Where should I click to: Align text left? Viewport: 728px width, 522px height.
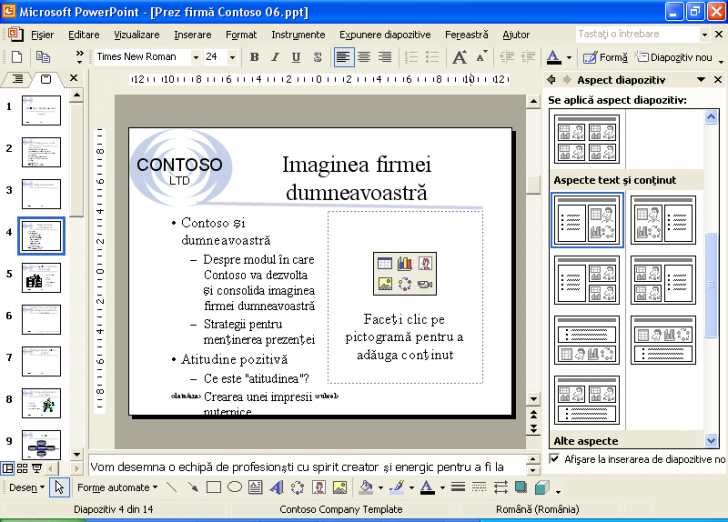click(x=343, y=57)
